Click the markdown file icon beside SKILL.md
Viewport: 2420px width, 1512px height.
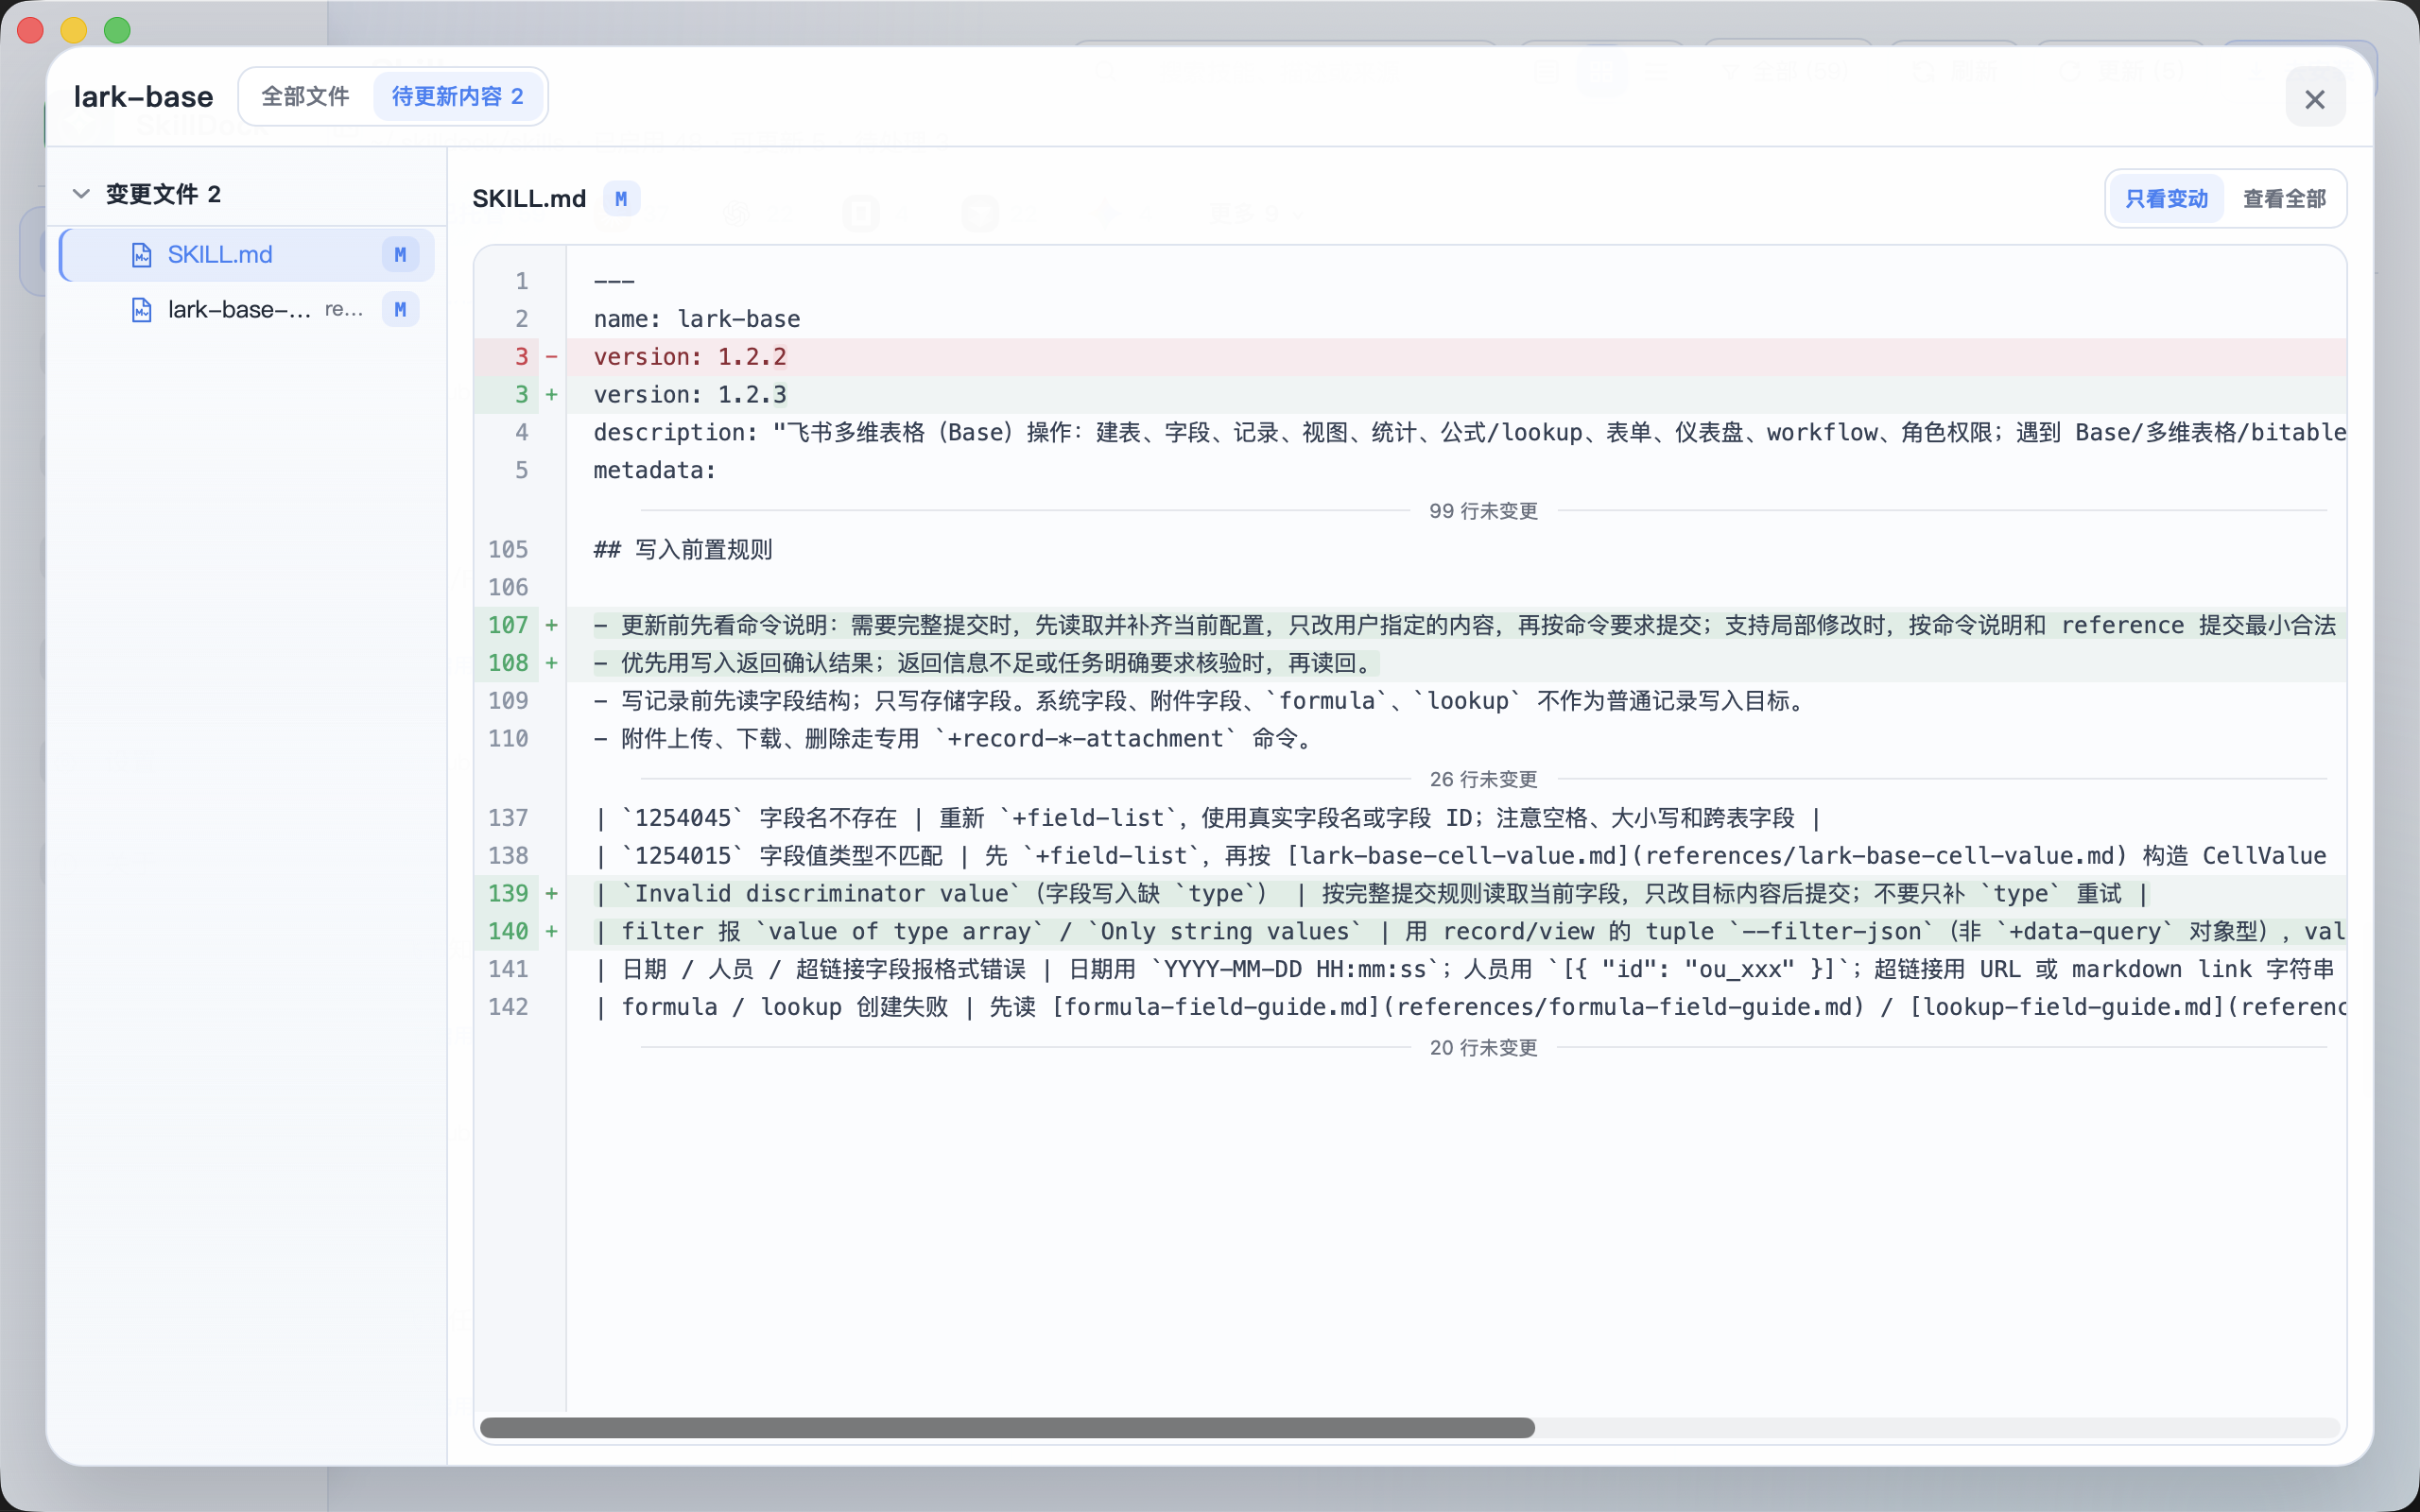(x=142, y=255)
